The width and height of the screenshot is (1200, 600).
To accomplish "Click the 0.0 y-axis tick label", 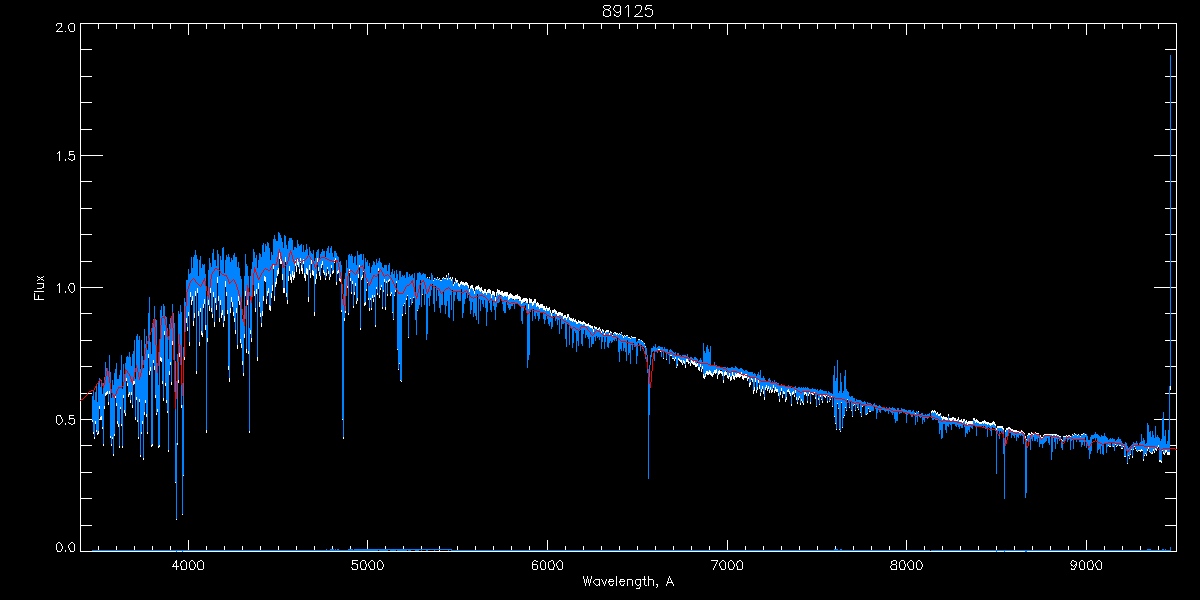I will [64, 547].
